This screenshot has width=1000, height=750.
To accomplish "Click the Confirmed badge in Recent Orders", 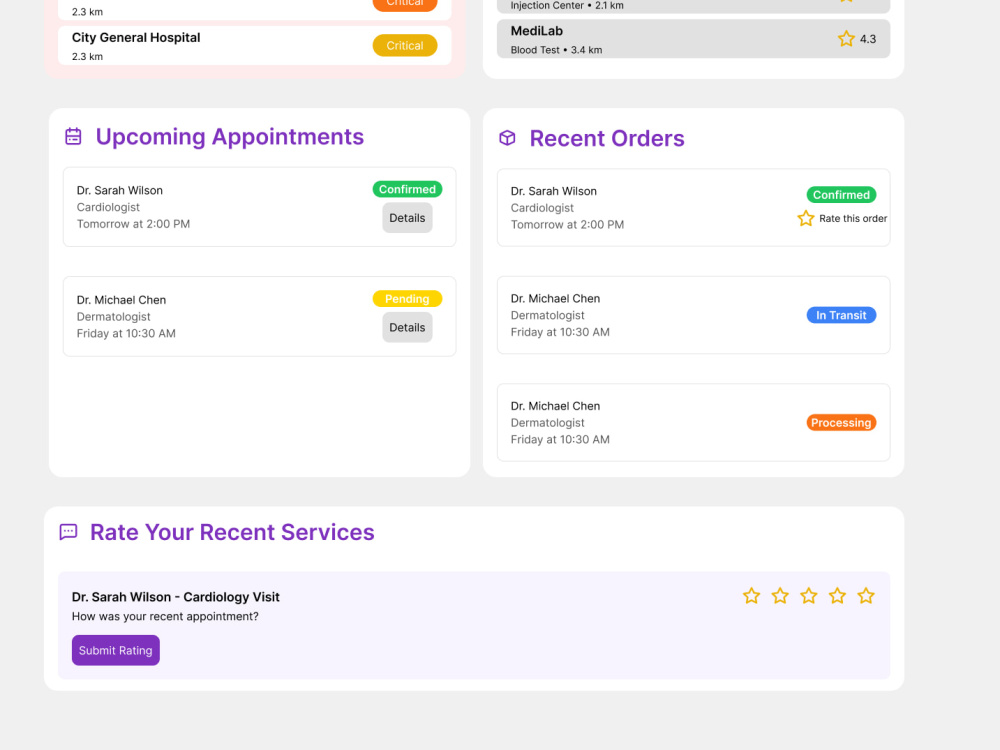I will pyautogui.click(x=841, y=195).
